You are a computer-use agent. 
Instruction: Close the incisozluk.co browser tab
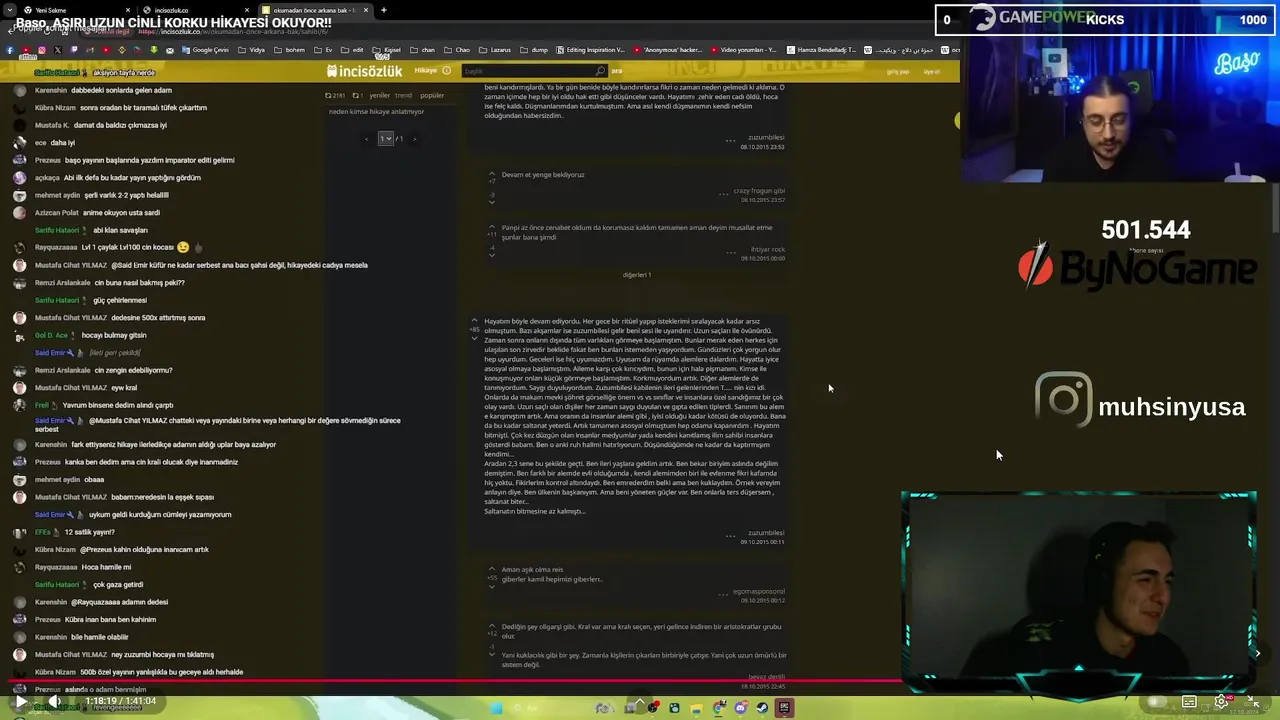coord(247,10)
